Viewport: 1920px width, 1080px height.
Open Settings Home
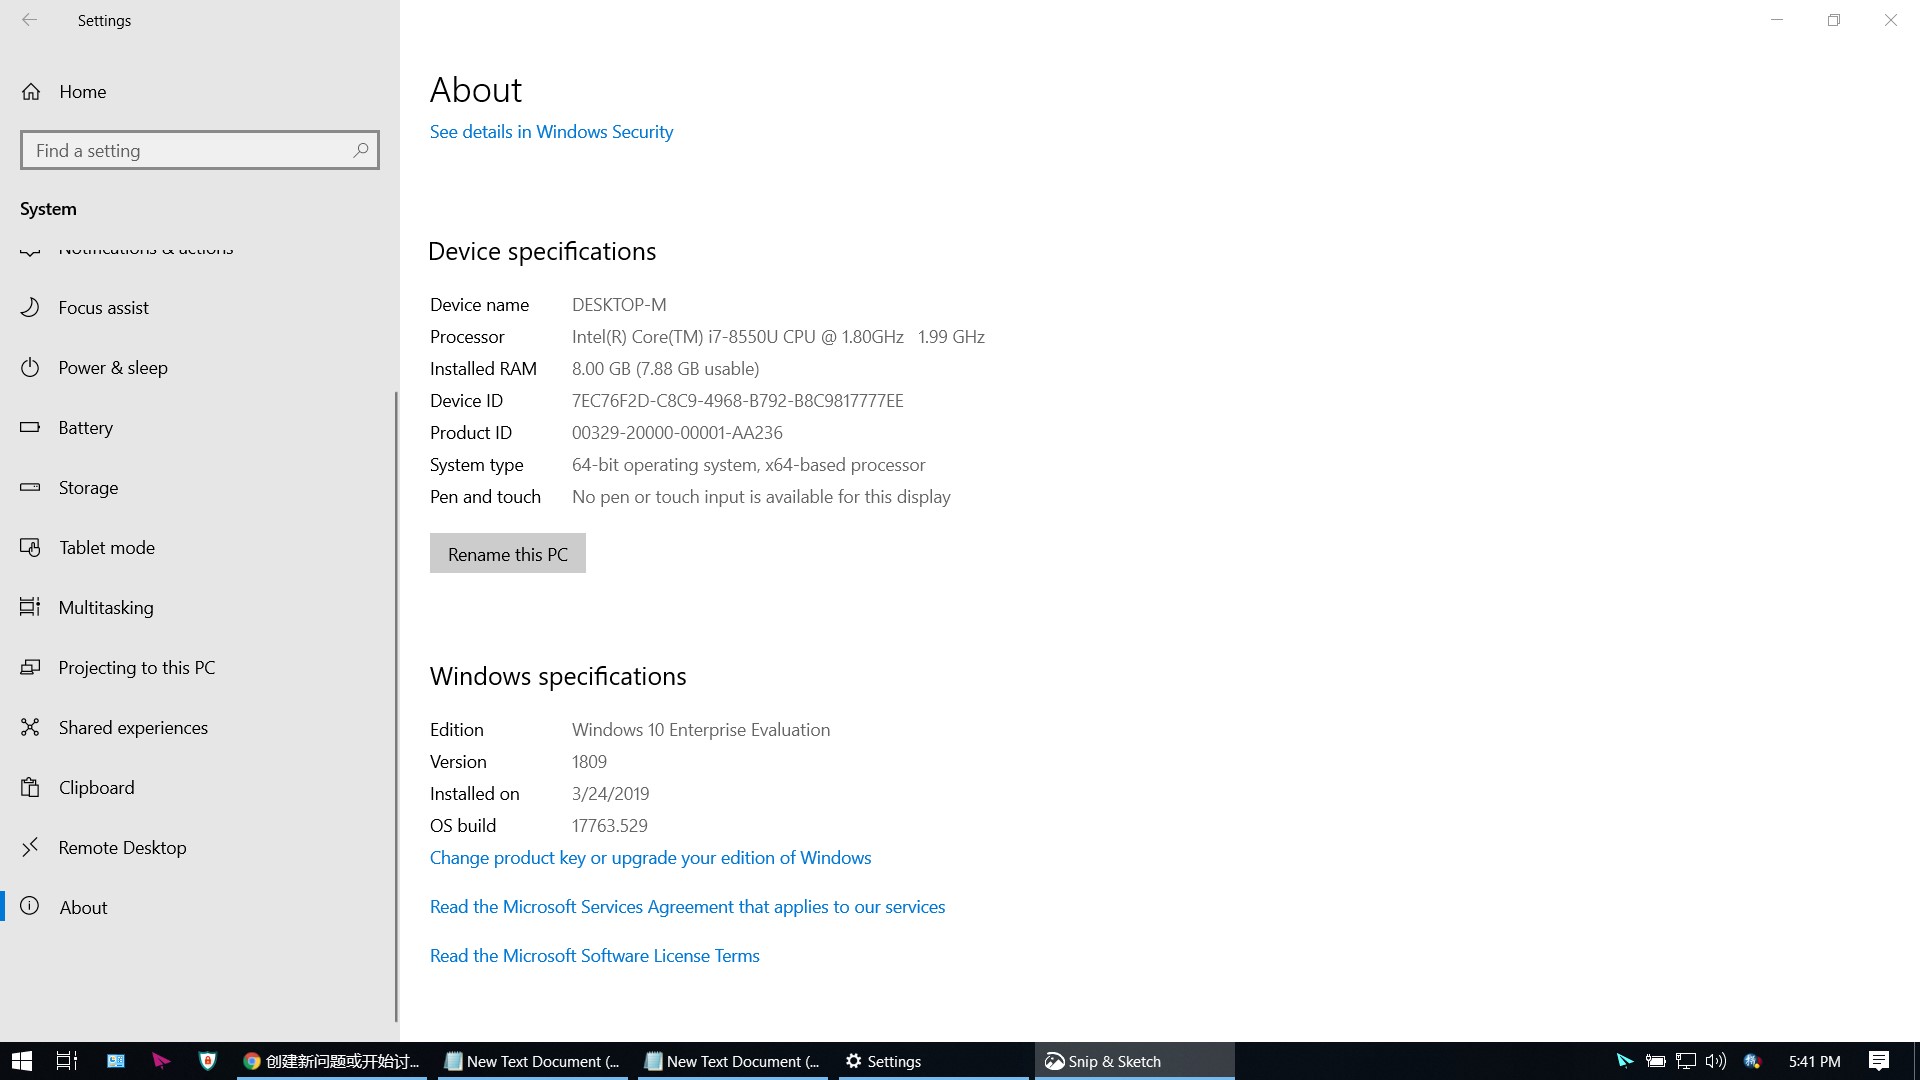pyautogui.click(x=200, y=91)
